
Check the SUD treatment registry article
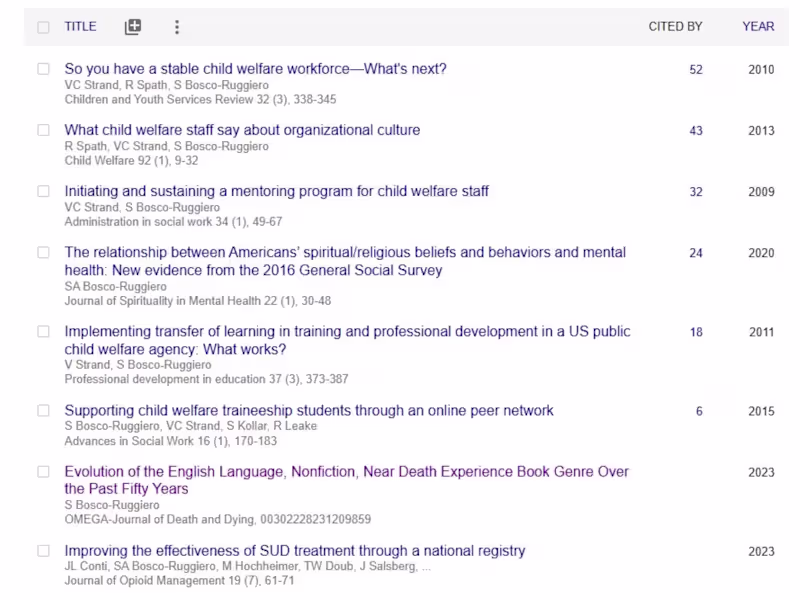pyautogui.click(x=43, y=551)
